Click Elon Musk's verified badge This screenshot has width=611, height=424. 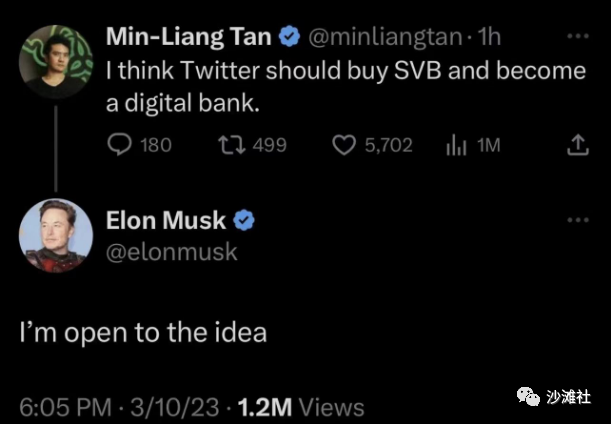(x=243, y=220)
